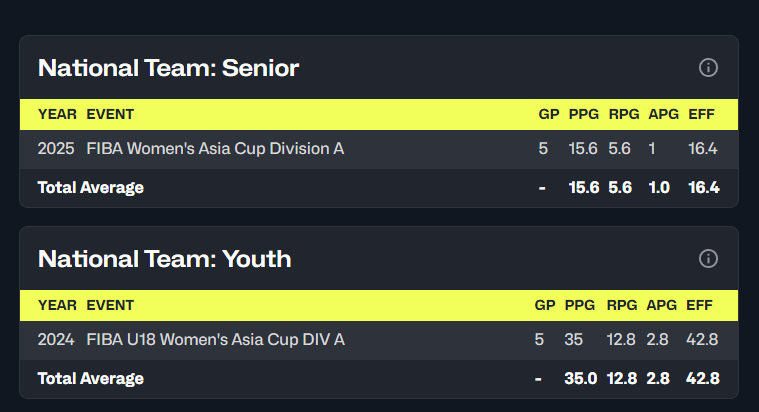Click the 42.8 total EFF value in Youth table
759x412 pixels.
point(702,378)
